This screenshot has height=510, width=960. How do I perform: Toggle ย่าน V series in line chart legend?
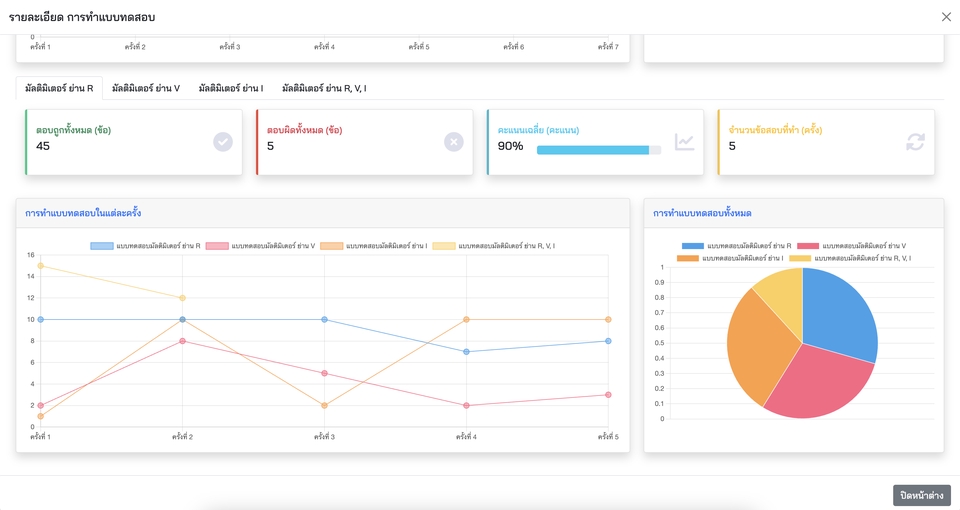[260, 246]
